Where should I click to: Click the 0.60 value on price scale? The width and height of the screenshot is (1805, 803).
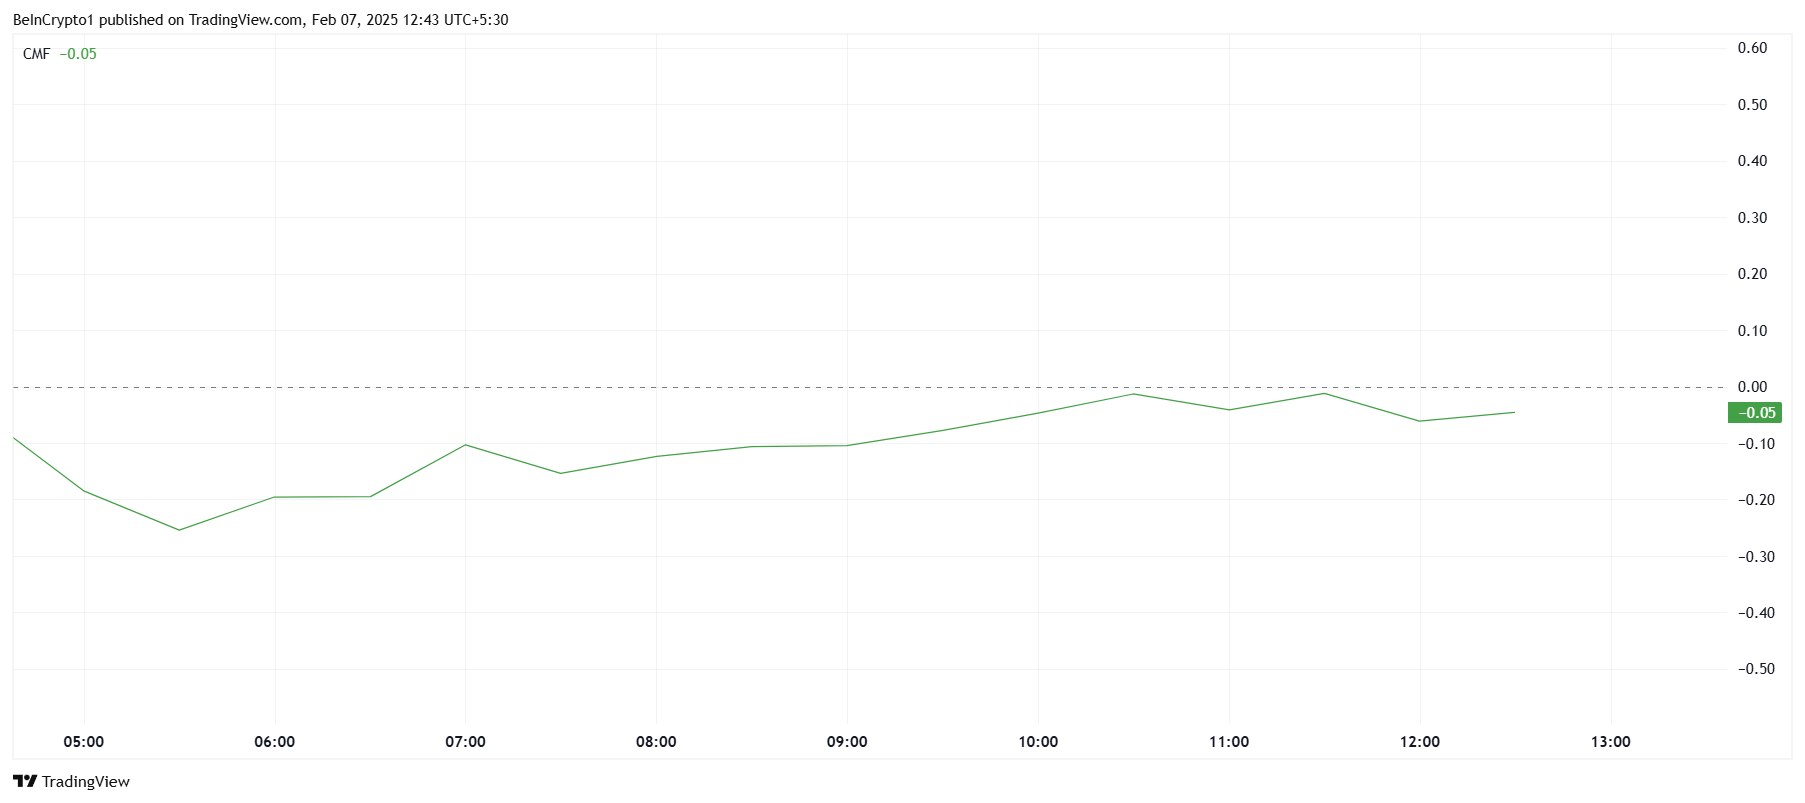click(x=1753, y=48)
